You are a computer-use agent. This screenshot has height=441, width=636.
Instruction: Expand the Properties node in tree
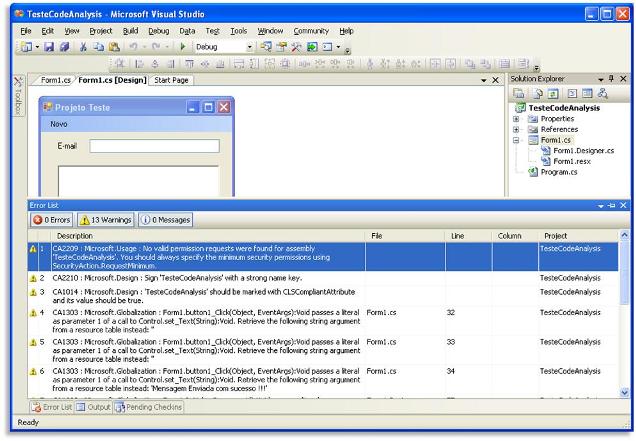516,118
